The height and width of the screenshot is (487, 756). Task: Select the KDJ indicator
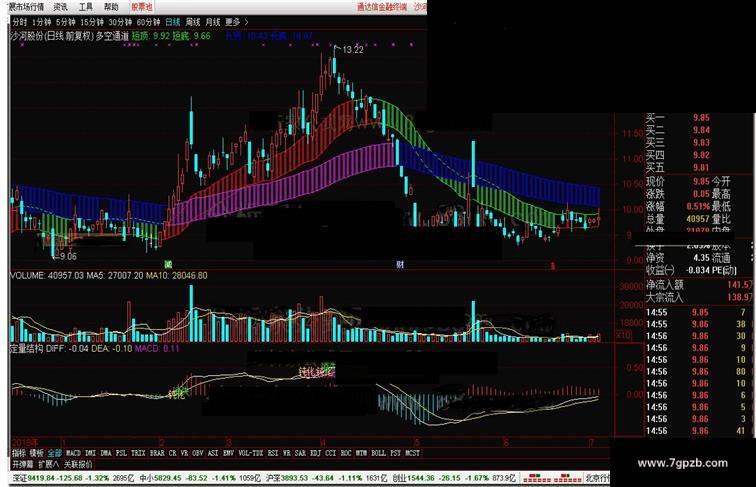point(316,453)
